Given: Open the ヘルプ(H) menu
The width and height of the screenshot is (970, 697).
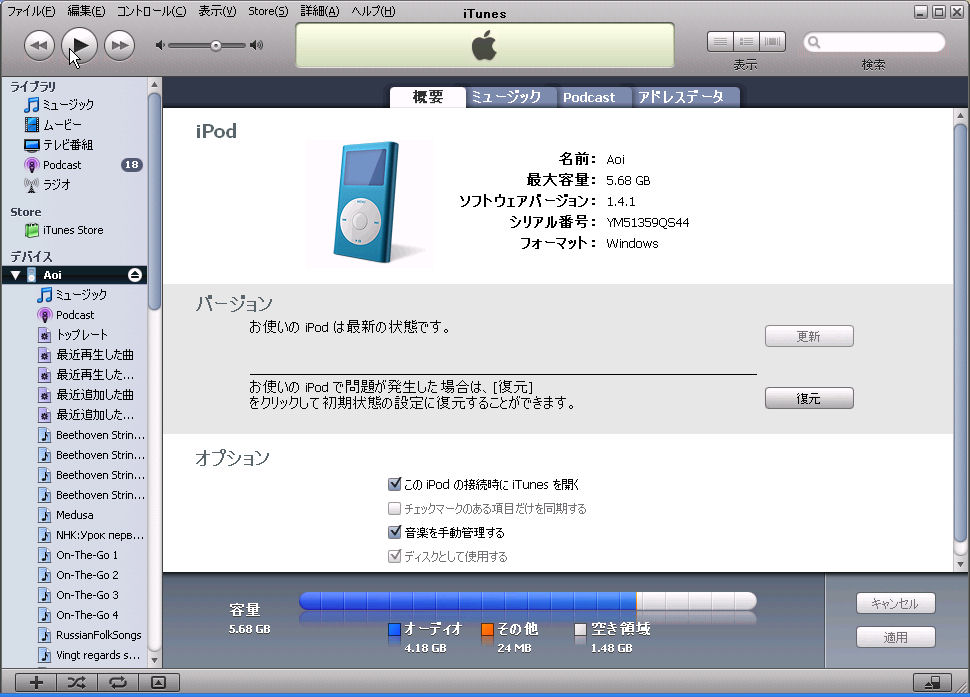Looking at the screenshot, I should [373, 11].
